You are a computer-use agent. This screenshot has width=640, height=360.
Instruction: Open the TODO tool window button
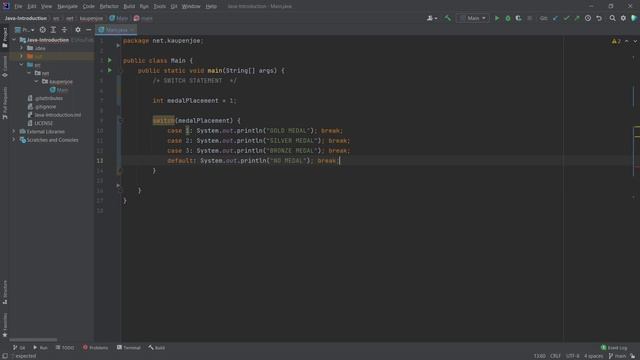pyautogui.click(x=65, y=348)
